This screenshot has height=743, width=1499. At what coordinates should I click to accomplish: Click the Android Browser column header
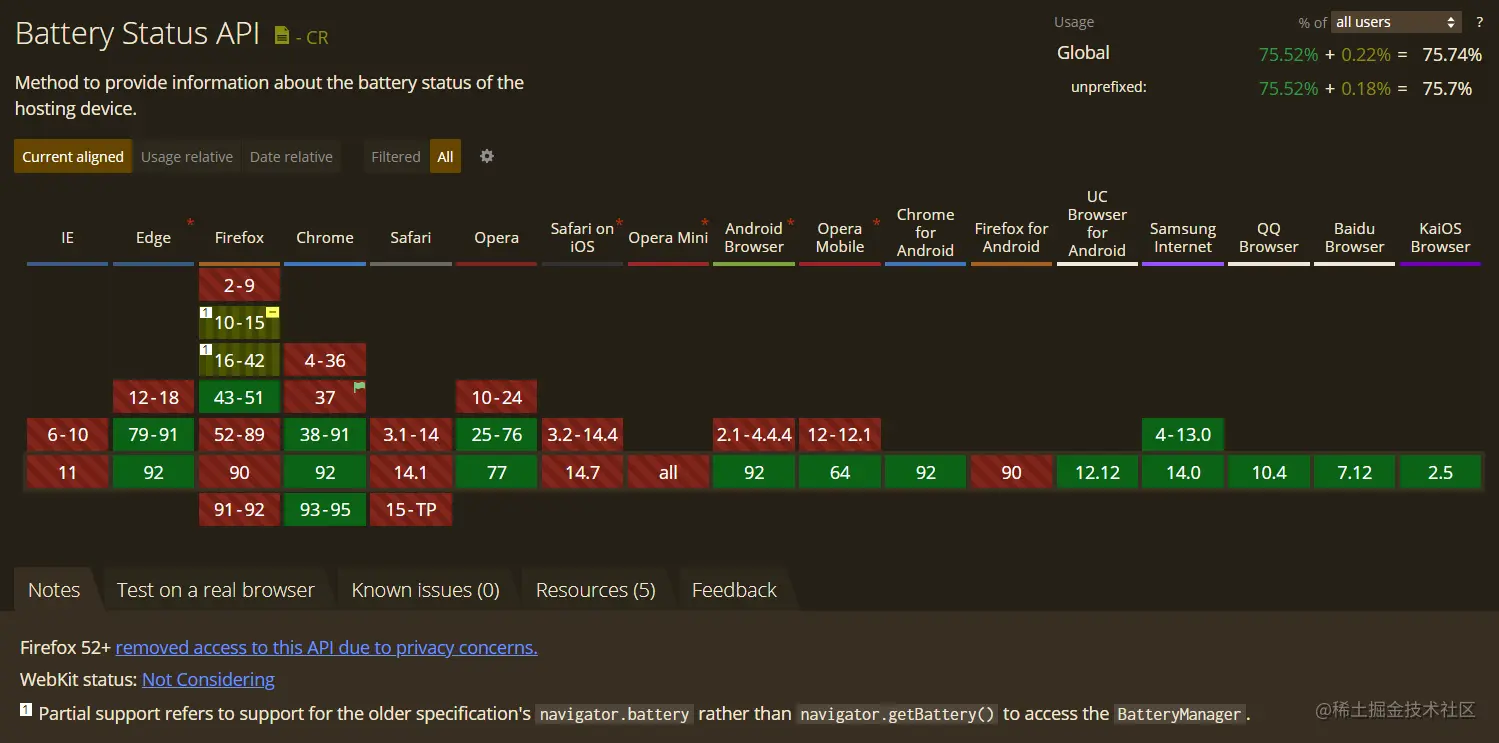click(754, 237)
